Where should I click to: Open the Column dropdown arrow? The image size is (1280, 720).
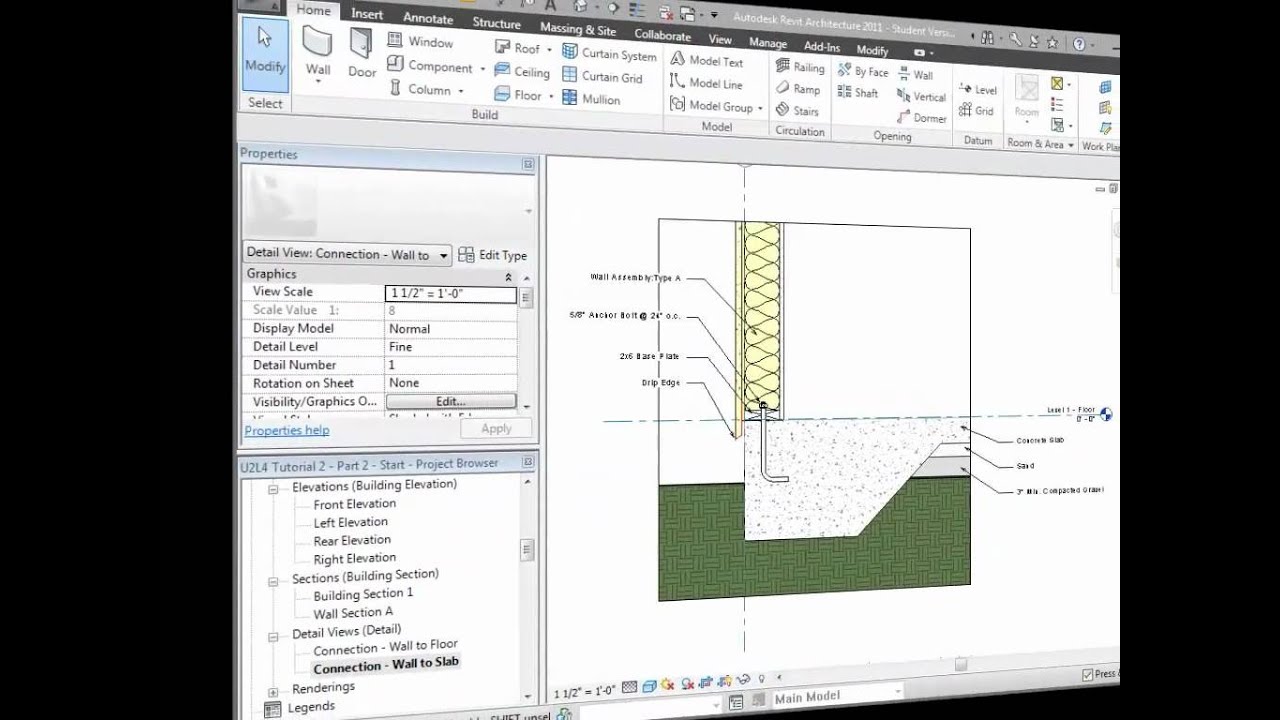[461, 91]
